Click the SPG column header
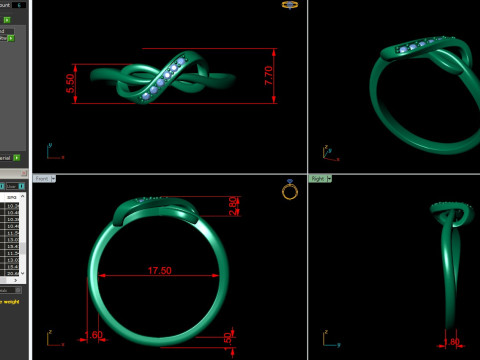This screenshot has width=480, height=360. [x=12, y=197]
